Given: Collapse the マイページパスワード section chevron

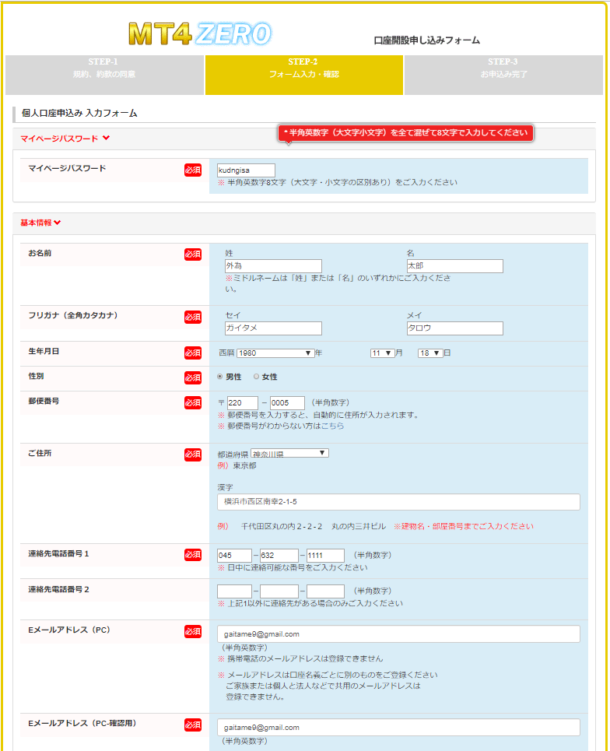Looking at the screenshot, I should pos(106,138).
